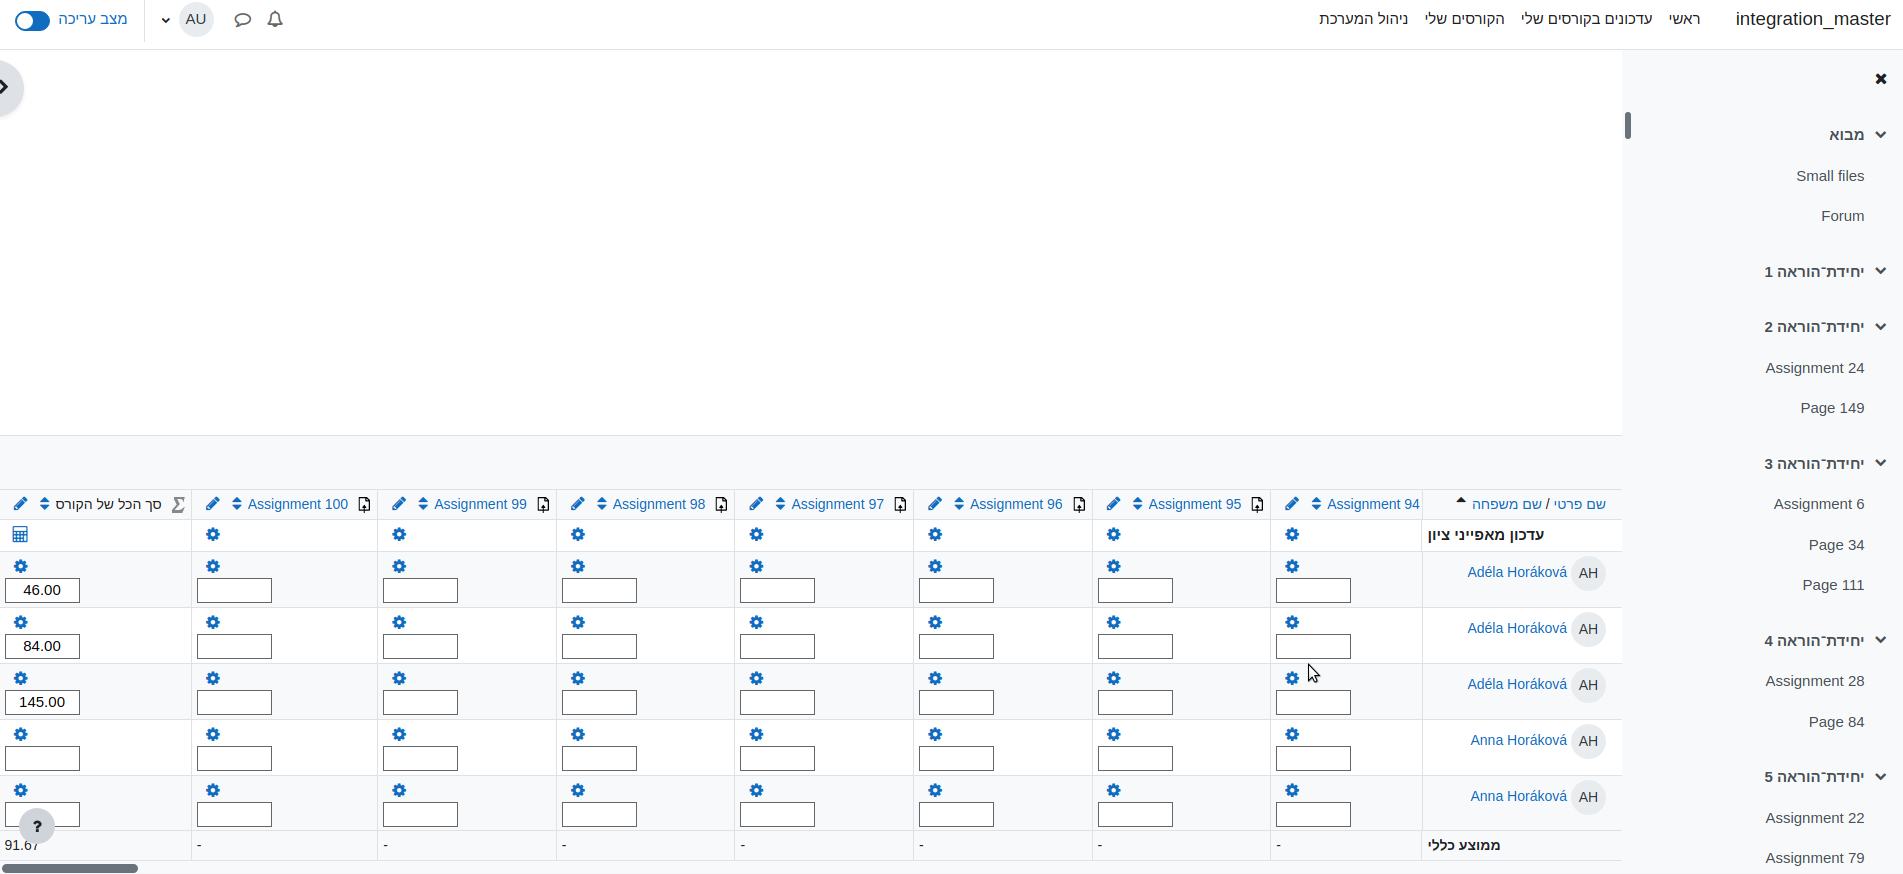Screen dimensions: 1903x874
Task: Open Assignment 24 in course index
Action: click(1815, 368)
